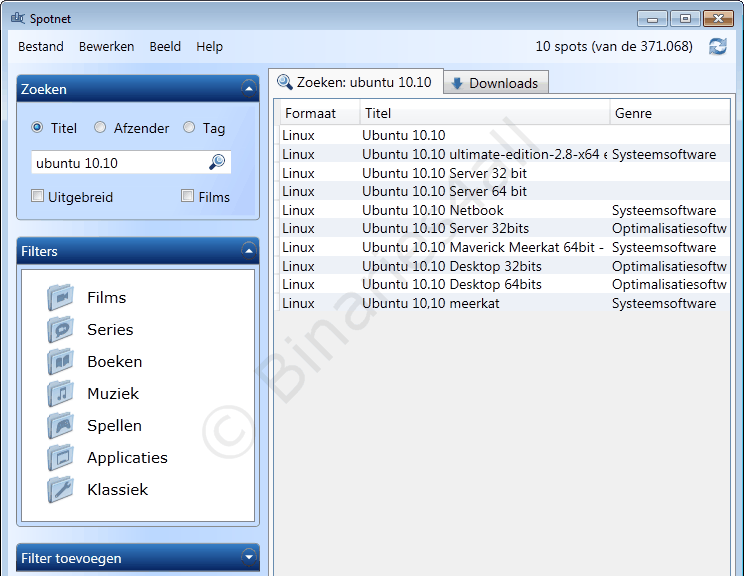Enable the Films checkbox in search panel
The image size is (744, 576).
(x=187, y=195)
